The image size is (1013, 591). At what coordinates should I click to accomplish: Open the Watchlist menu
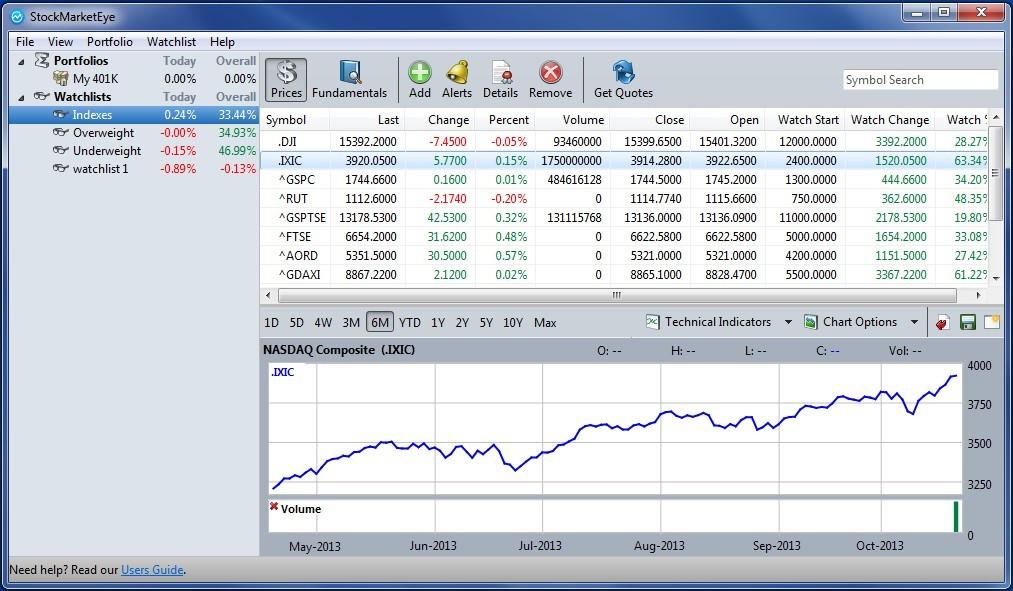click(x=171, y=42)
